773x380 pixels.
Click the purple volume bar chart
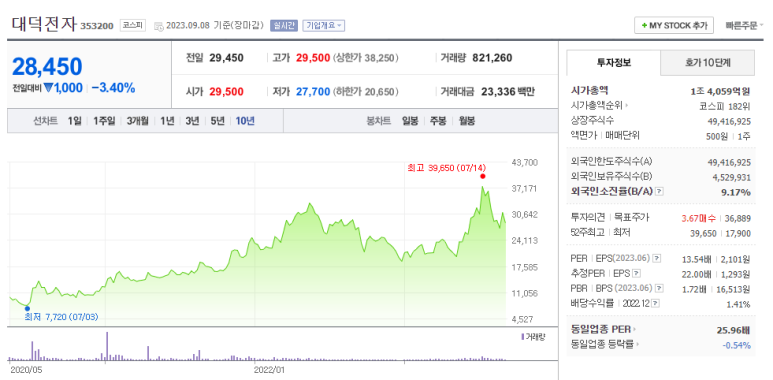tap(258, 347)
